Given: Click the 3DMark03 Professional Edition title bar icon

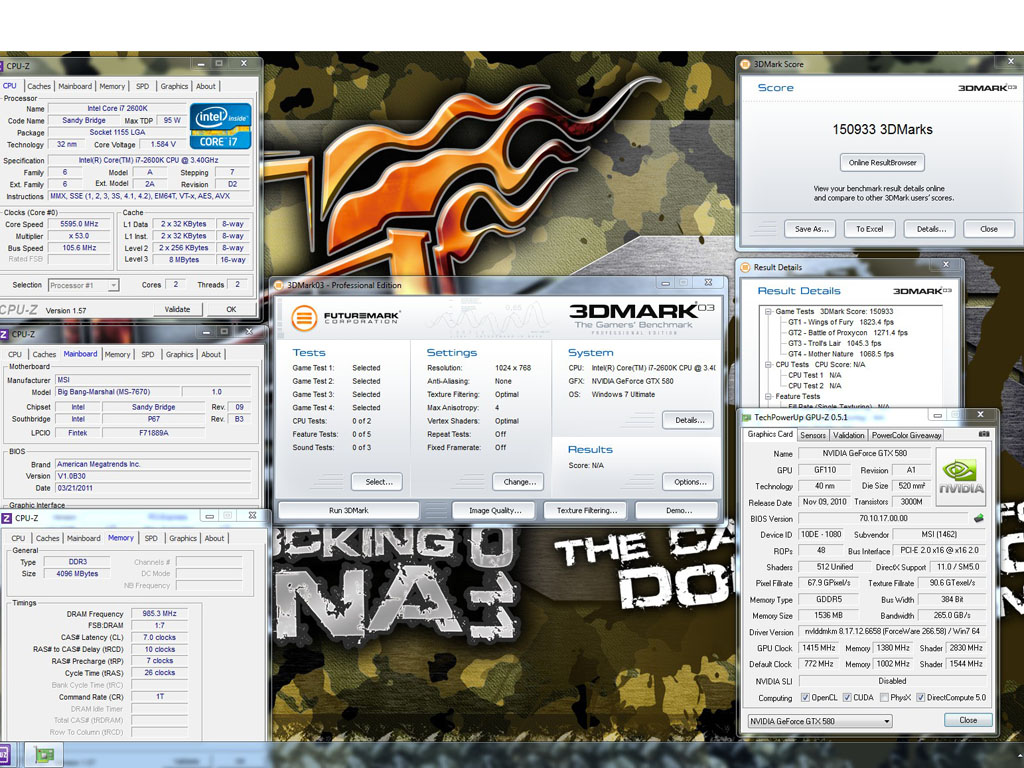Looking at the screenshot, I should pos(279,285).
